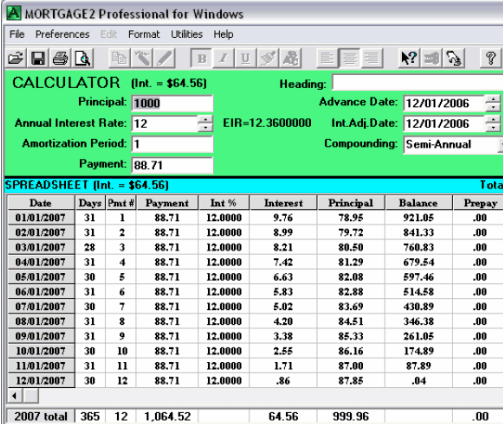
Task: Click the Prepay column header
Action: tap(478, 203)
